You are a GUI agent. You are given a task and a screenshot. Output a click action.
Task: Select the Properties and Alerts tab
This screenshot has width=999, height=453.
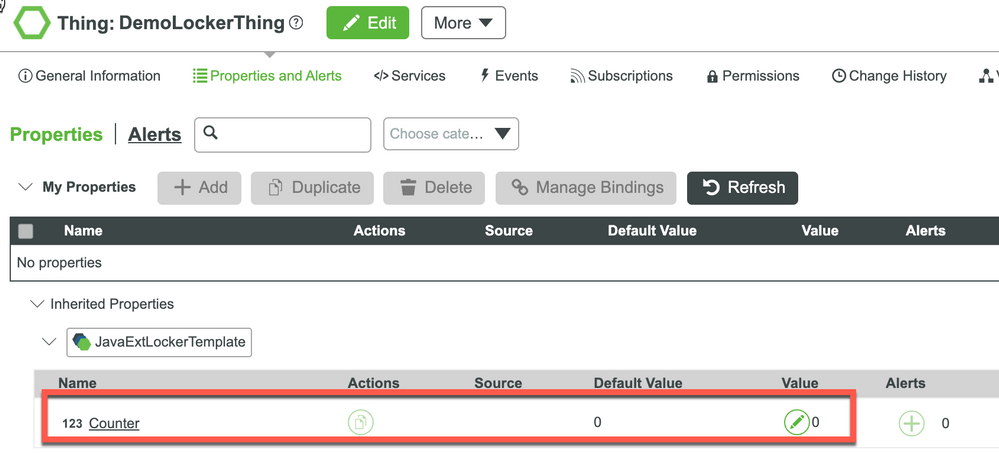(x=267, y=76)
